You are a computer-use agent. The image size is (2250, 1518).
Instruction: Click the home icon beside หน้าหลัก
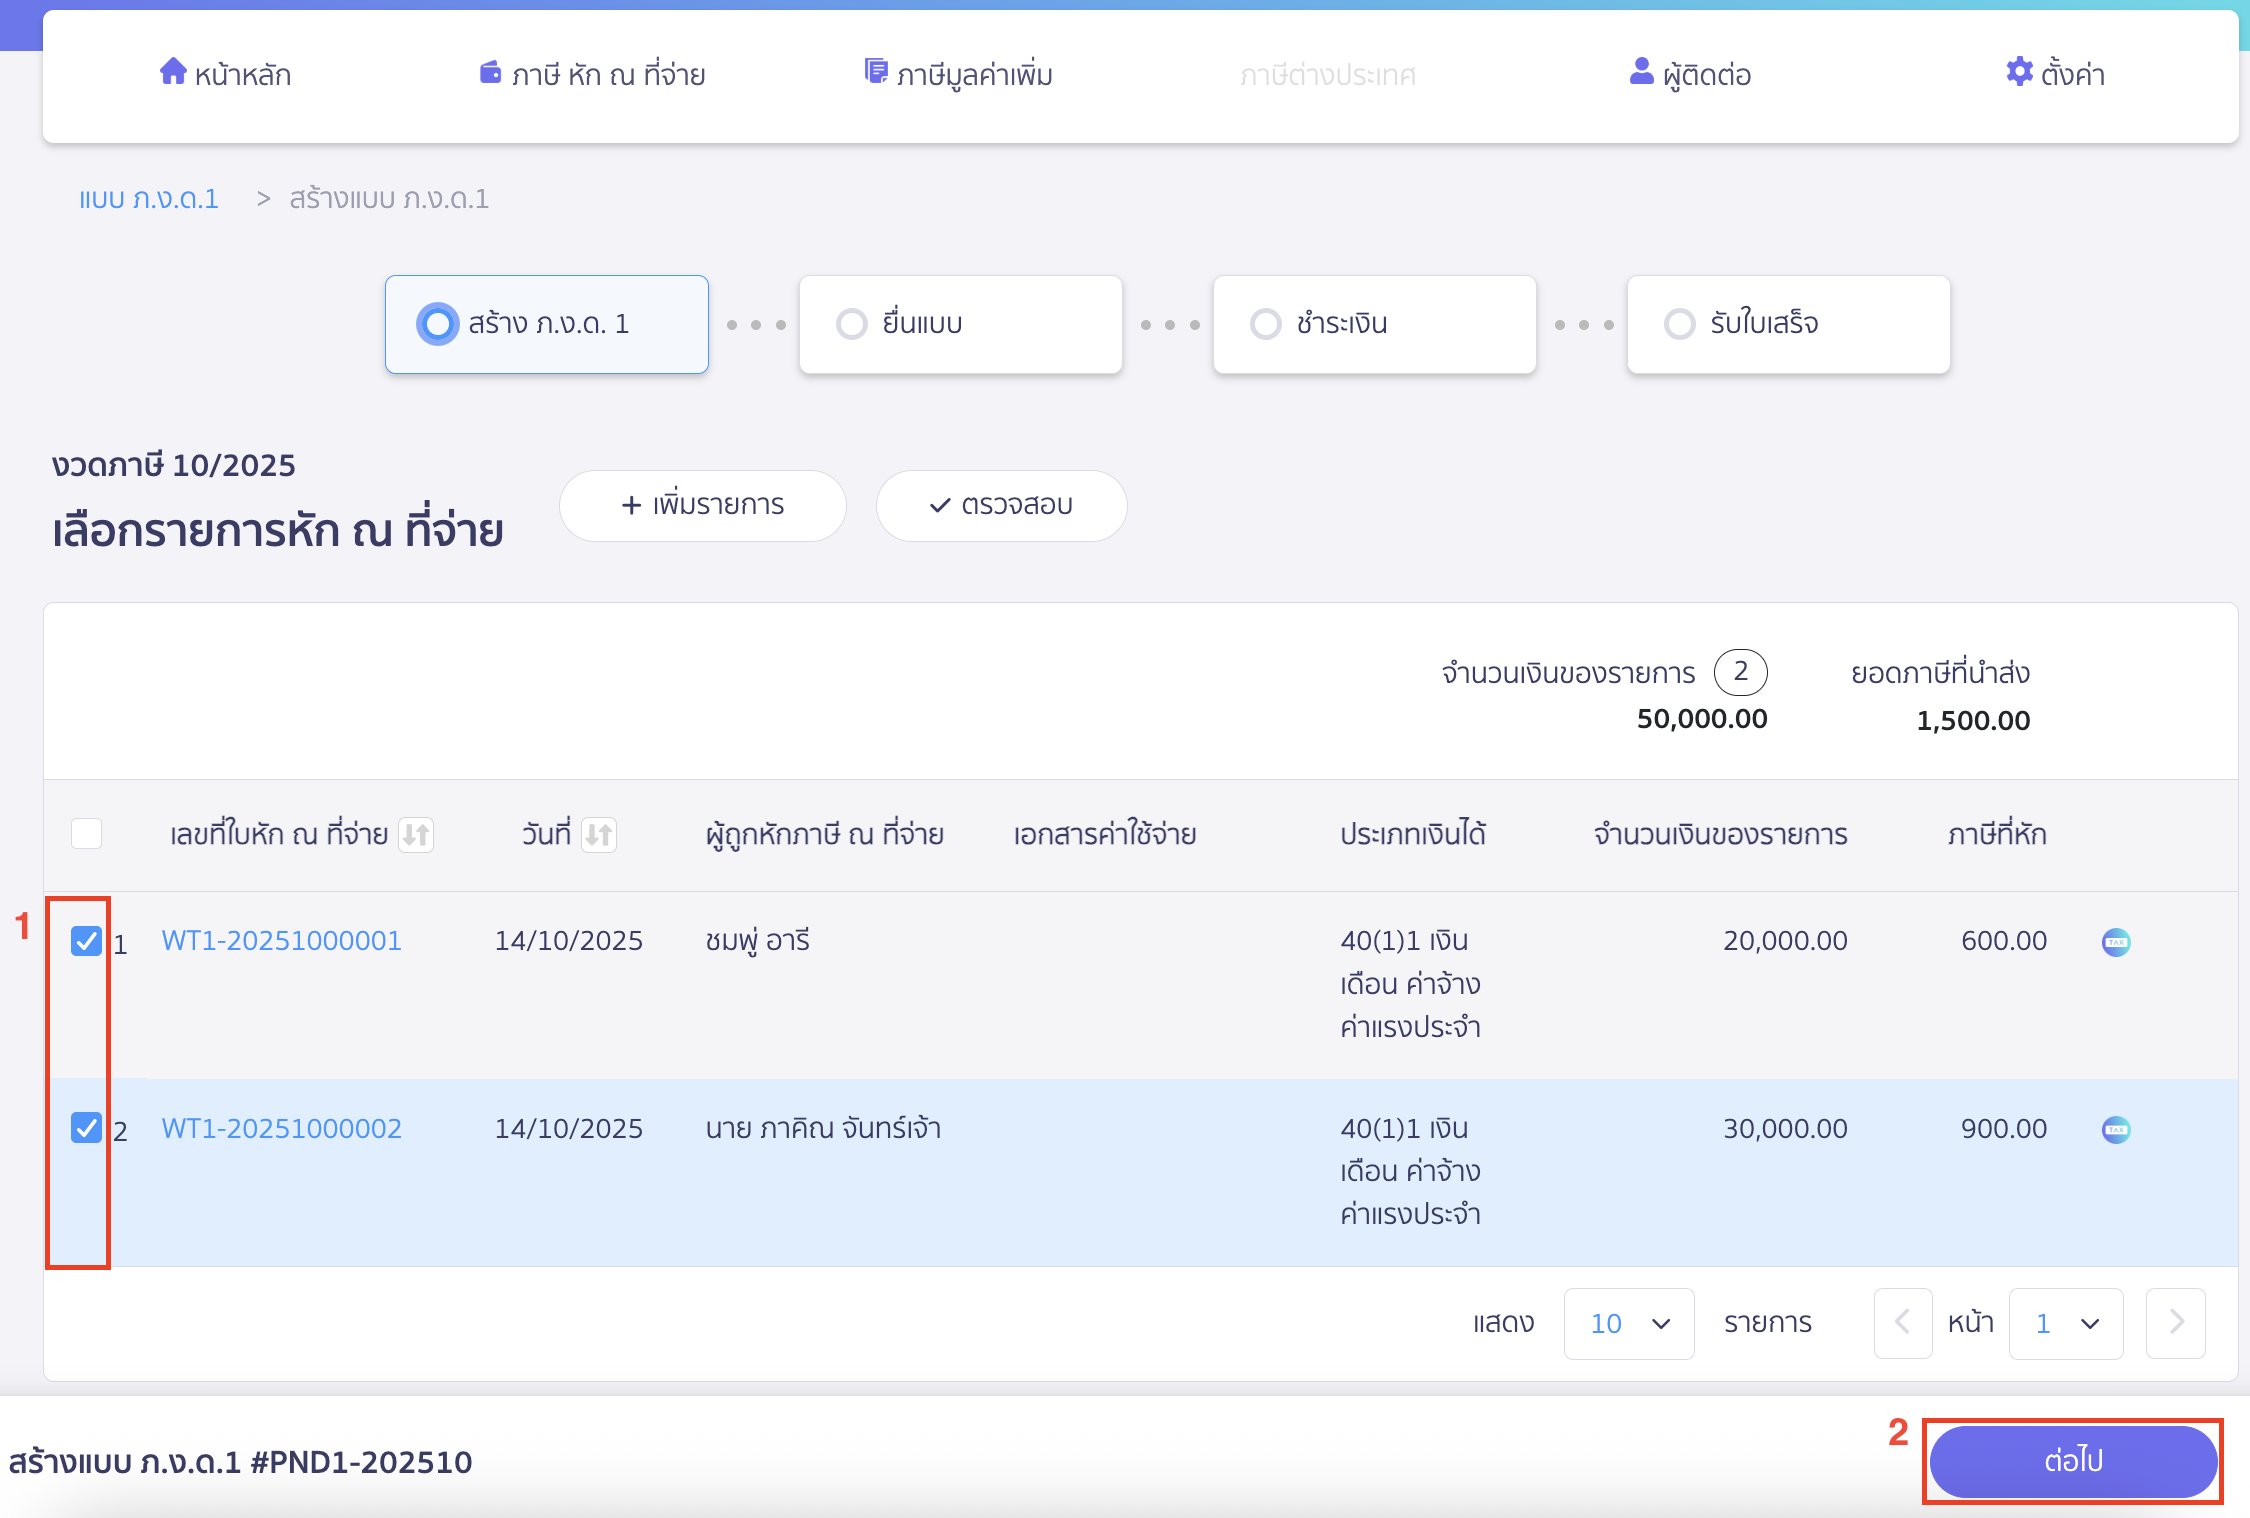173,72
